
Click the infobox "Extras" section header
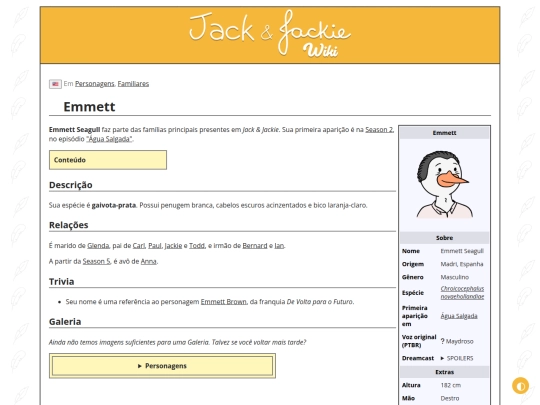pyautogui.click(x=444, y=372)
